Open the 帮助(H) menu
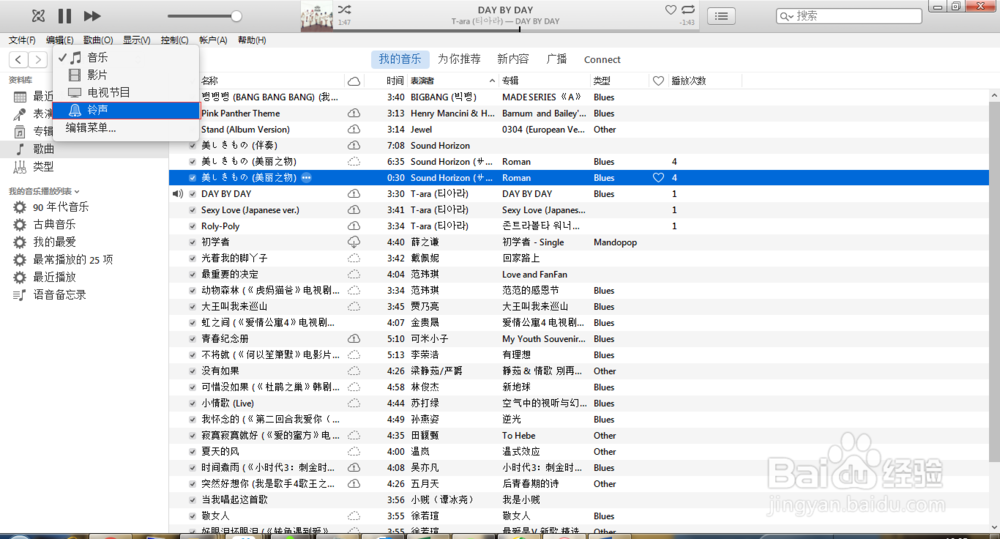 pyautogui.click(x=252, y=40)
